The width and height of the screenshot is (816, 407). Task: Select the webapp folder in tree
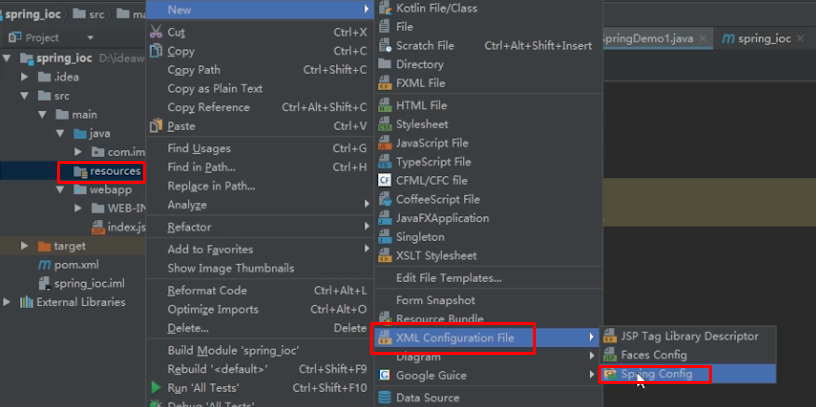[110, 190]
